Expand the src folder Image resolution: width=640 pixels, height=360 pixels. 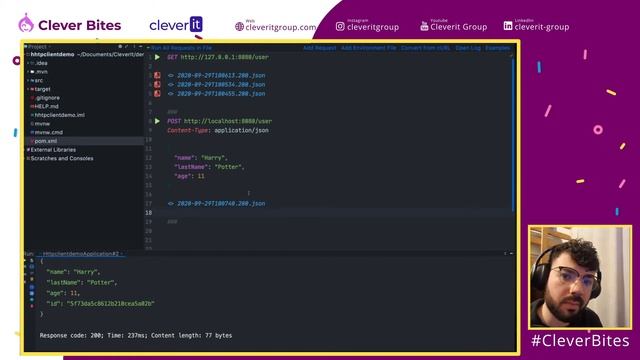pos(28,80)
